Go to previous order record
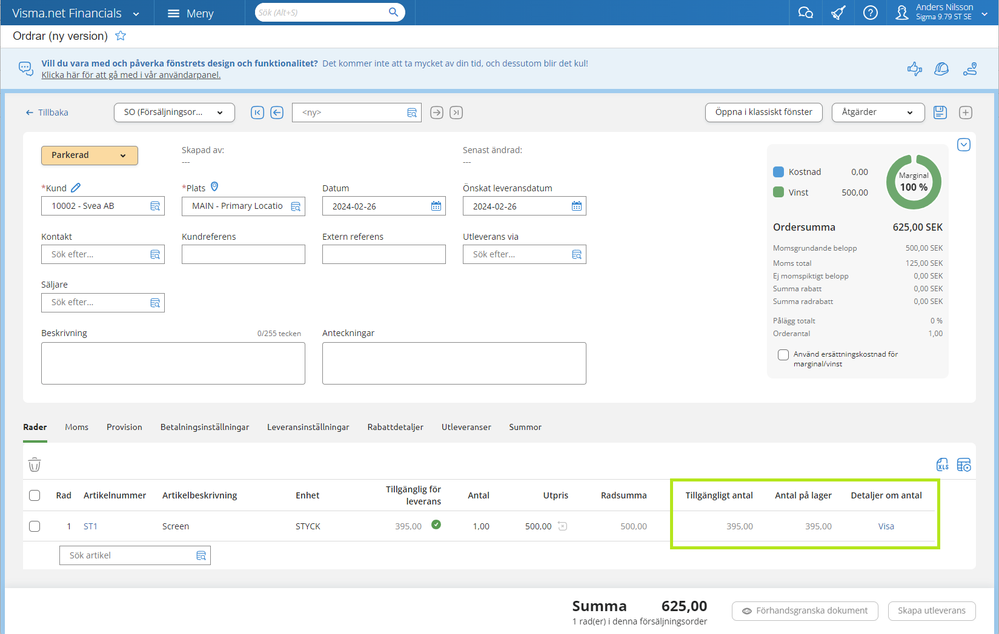999x634 pixels. (x=277, y=113)
